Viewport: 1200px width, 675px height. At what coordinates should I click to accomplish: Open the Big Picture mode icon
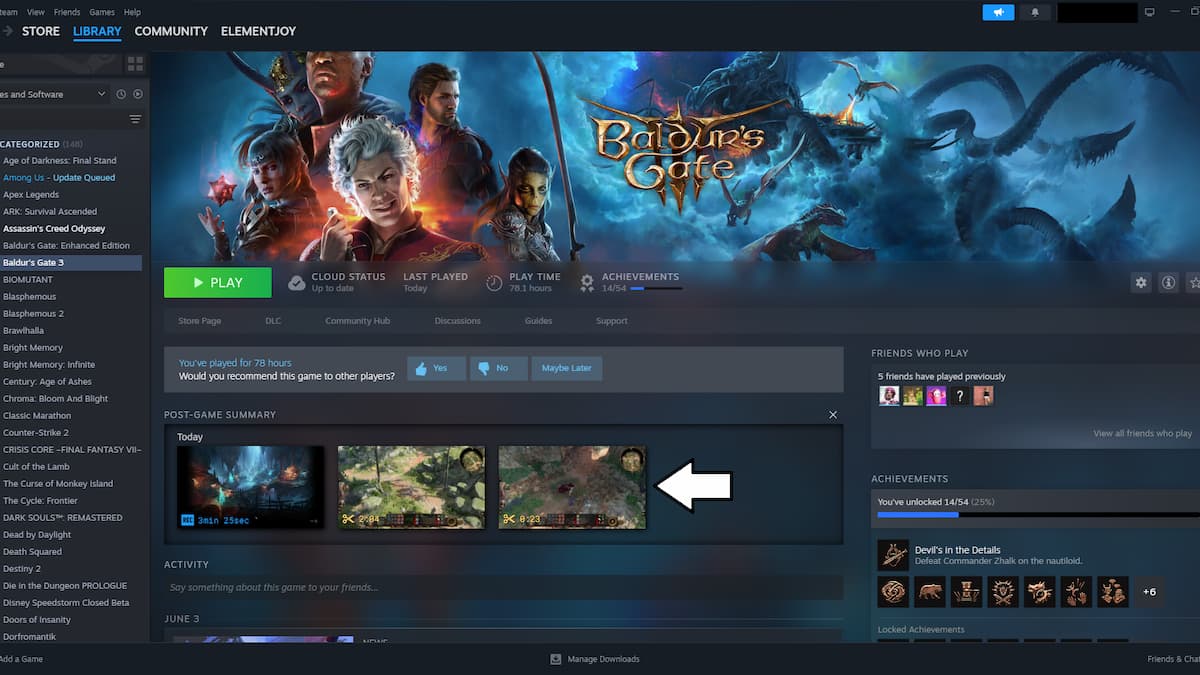(1148, 11)
